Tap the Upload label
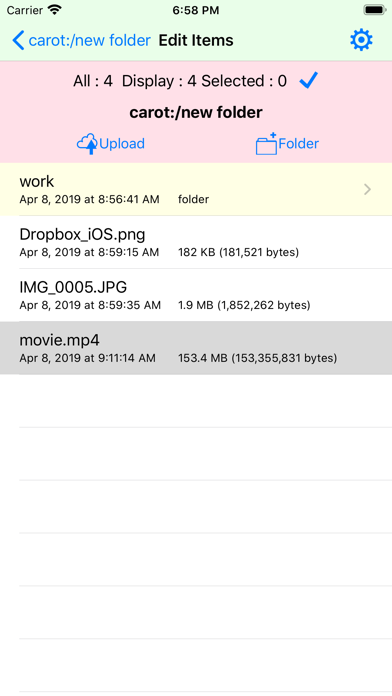Viewport: 392px width, 696px height. point(122,143)
